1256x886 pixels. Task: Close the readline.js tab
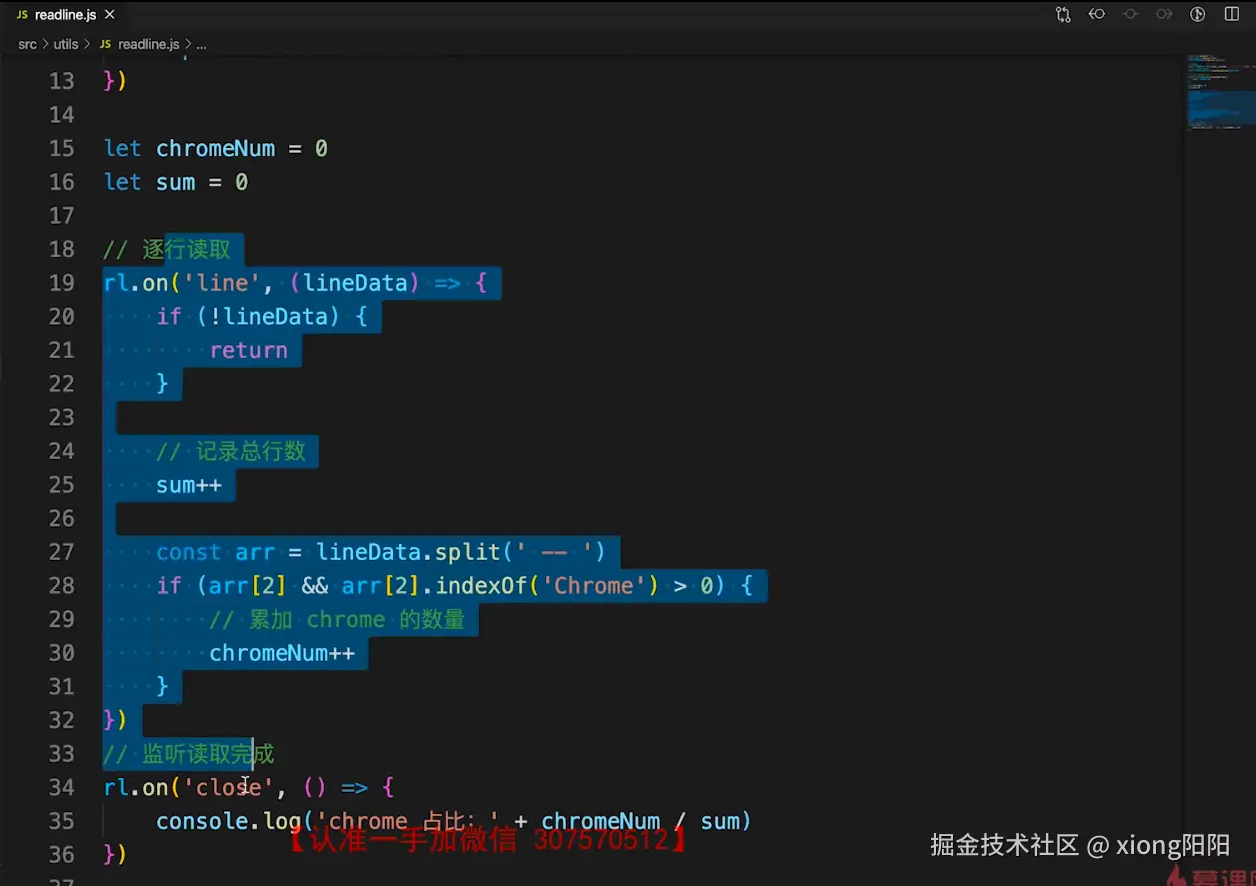(x=110, y=15)
